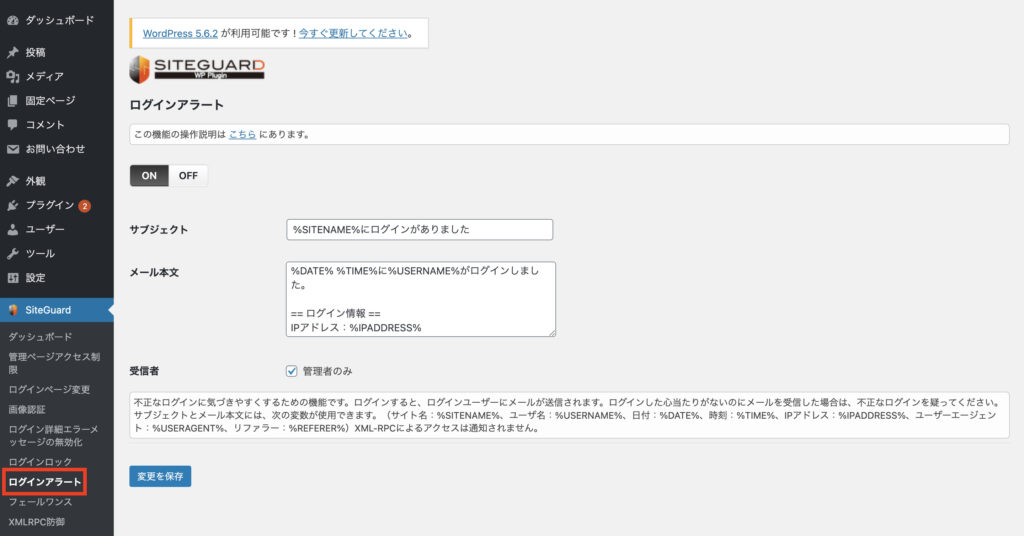Switch login alert OFF
1024x536 pixels.
tap(188, 176)
